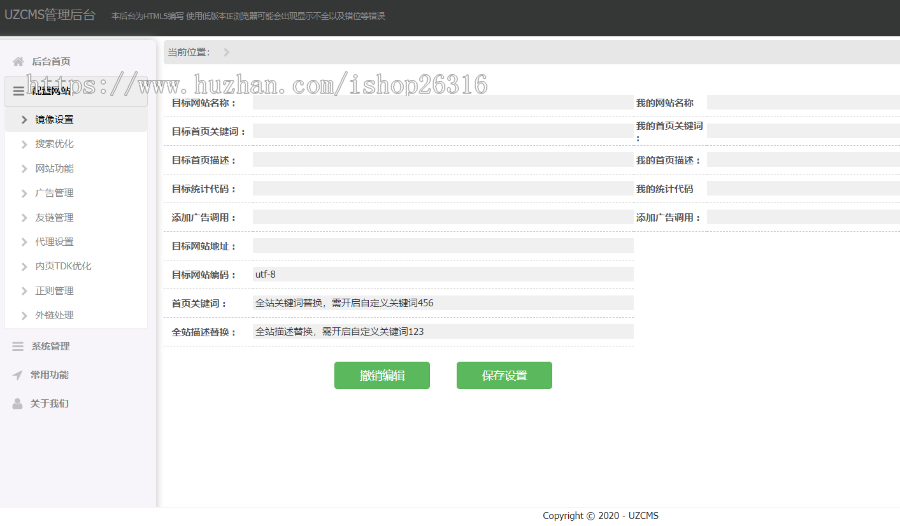Expand the 内页TDK优化 chevron
The width and height of the screenshot is (900, 526).
24,266
